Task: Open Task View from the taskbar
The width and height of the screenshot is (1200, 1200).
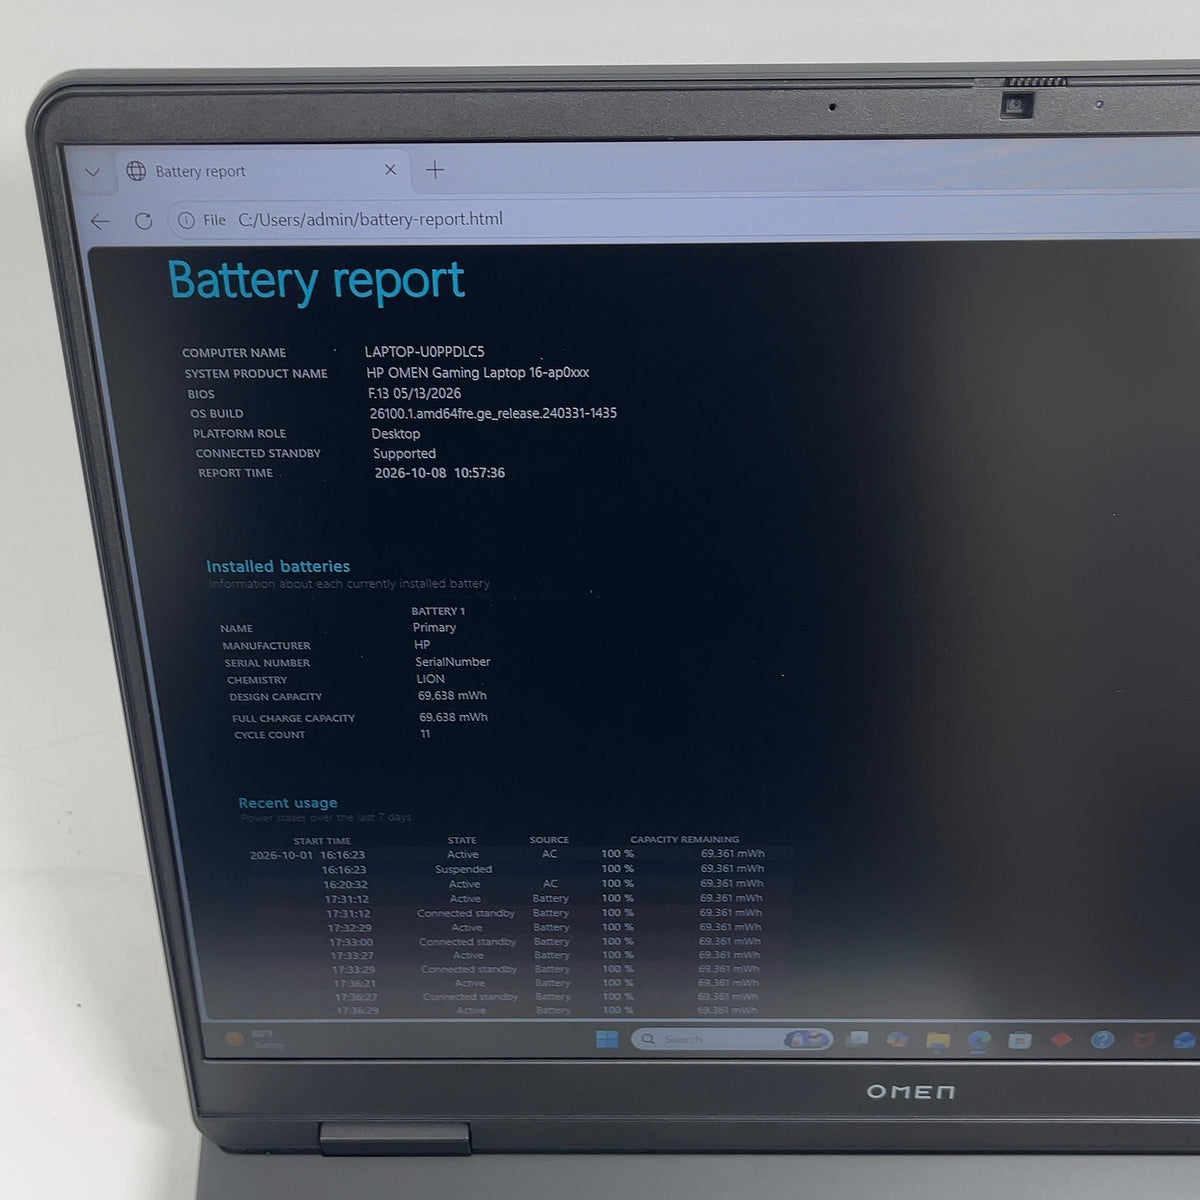Action: tap(857, 1040)
